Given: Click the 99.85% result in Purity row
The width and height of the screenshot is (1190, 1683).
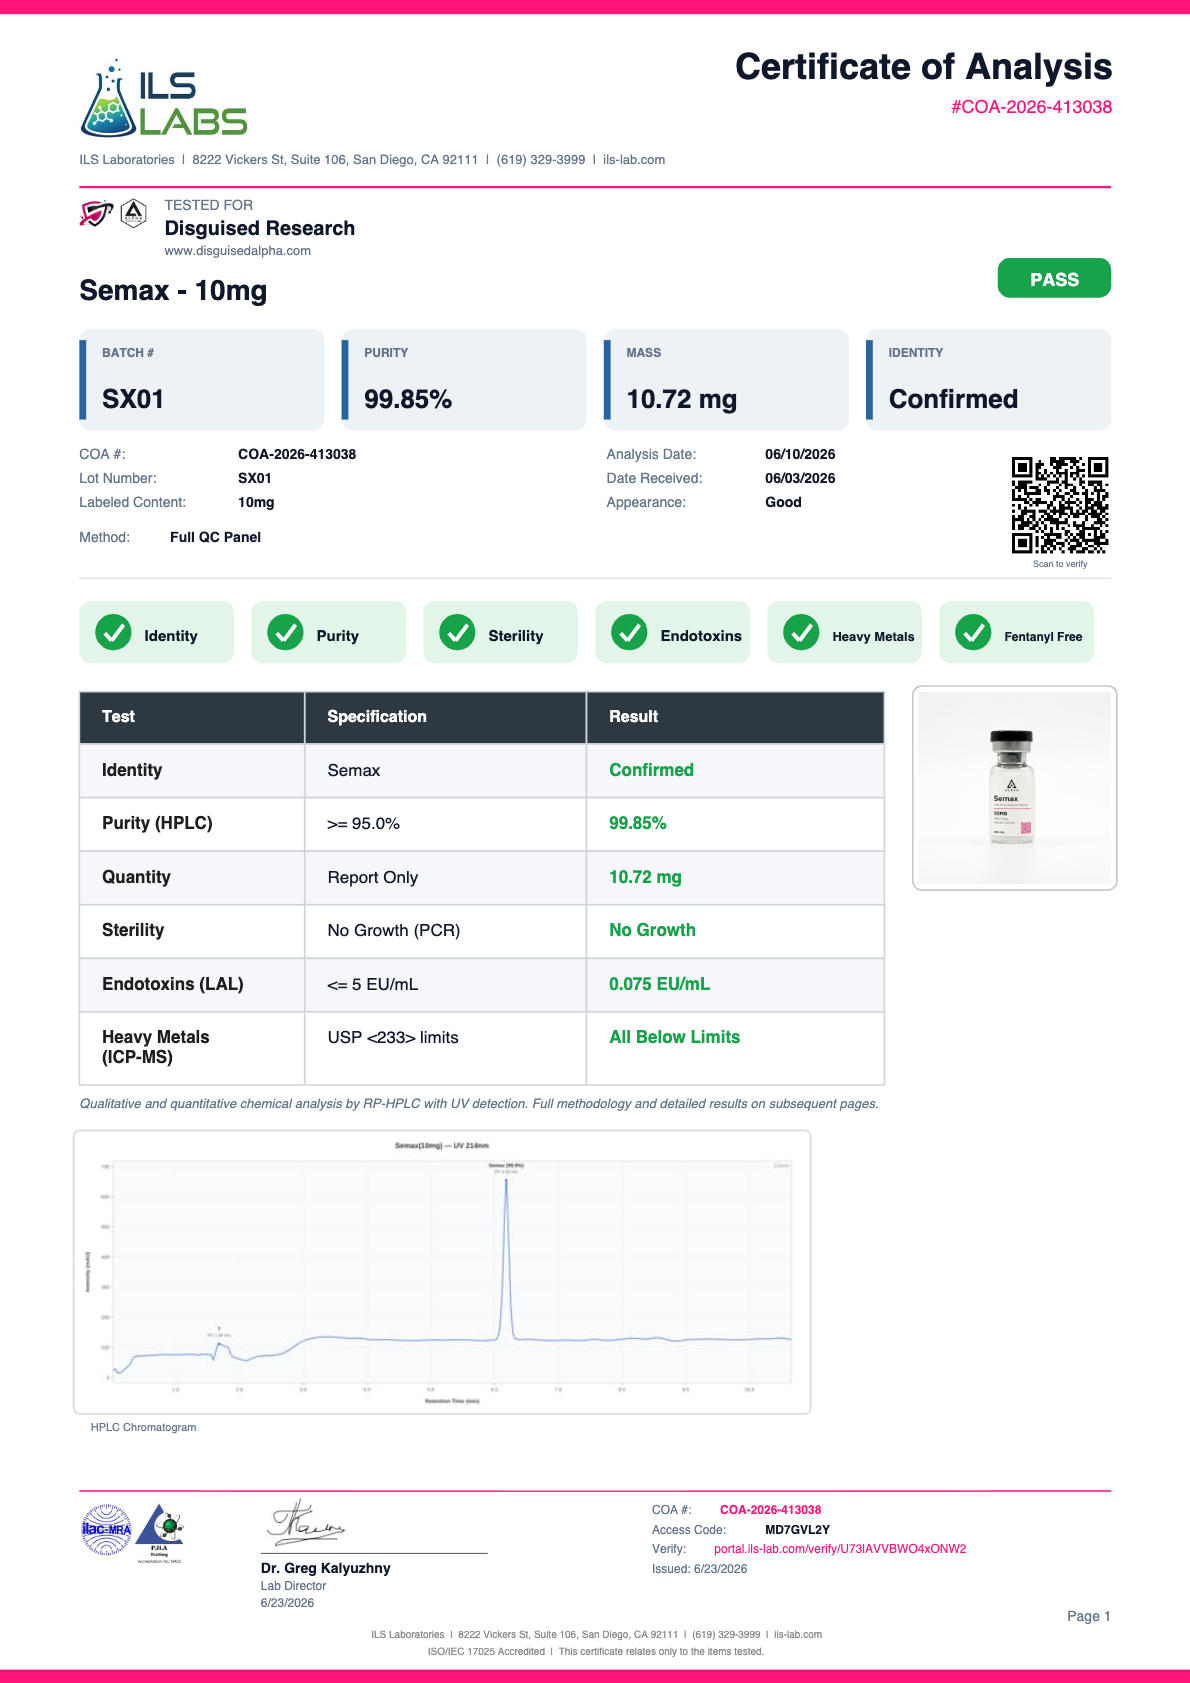Looking at the screenshot, I should click(x=638, y=823).
